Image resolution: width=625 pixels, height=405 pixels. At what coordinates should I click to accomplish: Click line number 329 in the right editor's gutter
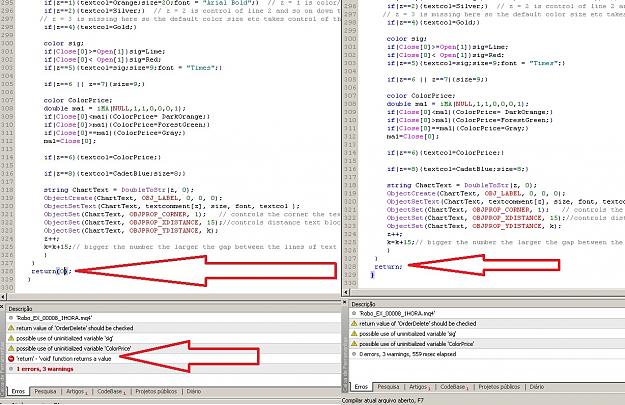coord(350,274)
